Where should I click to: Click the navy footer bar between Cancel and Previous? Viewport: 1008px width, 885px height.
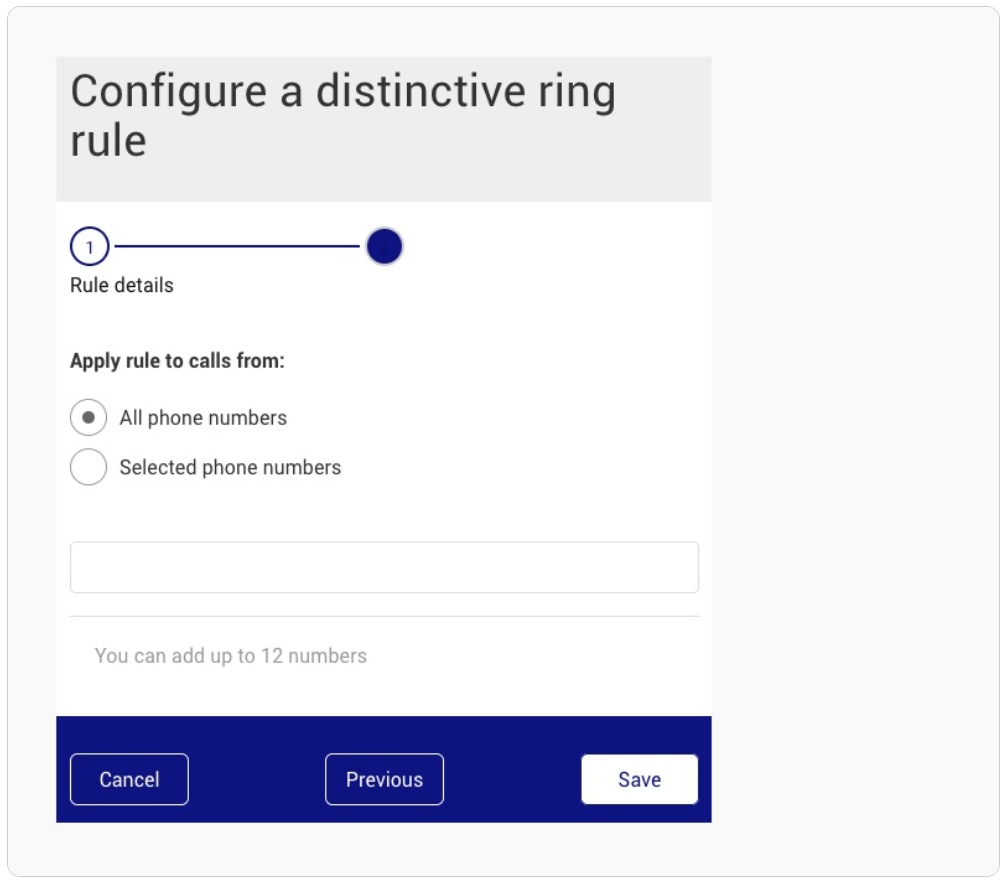256,779
